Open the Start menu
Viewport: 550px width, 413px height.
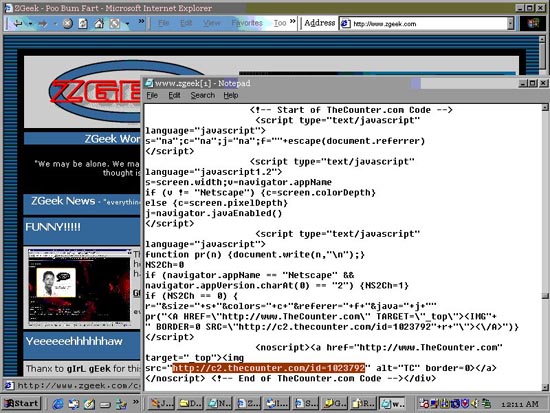click(x=22, y=404)
